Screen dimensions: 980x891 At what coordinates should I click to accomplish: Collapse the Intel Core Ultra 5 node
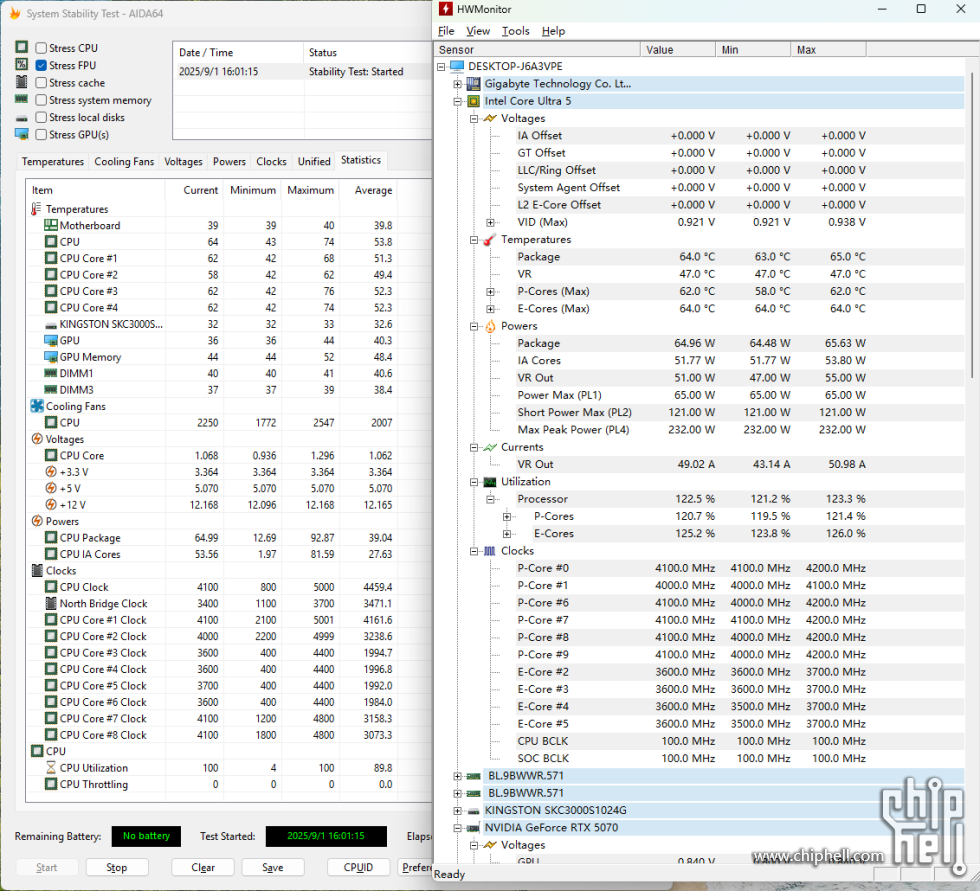pyautogui.click(x=458, y=101)
